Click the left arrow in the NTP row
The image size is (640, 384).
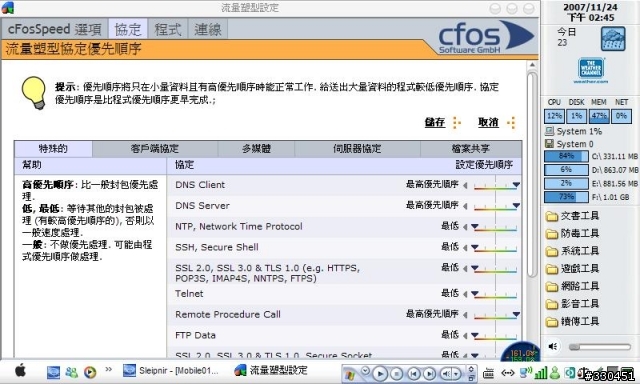(x=465, y=227)
